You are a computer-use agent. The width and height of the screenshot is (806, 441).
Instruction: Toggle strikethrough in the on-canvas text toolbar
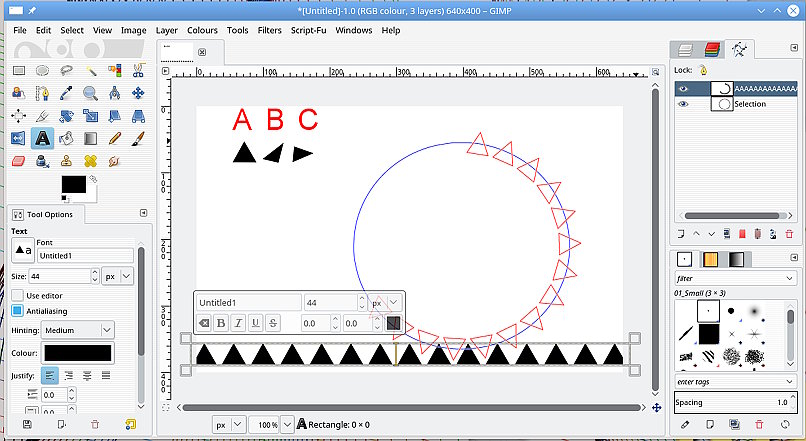coord(273,323)
